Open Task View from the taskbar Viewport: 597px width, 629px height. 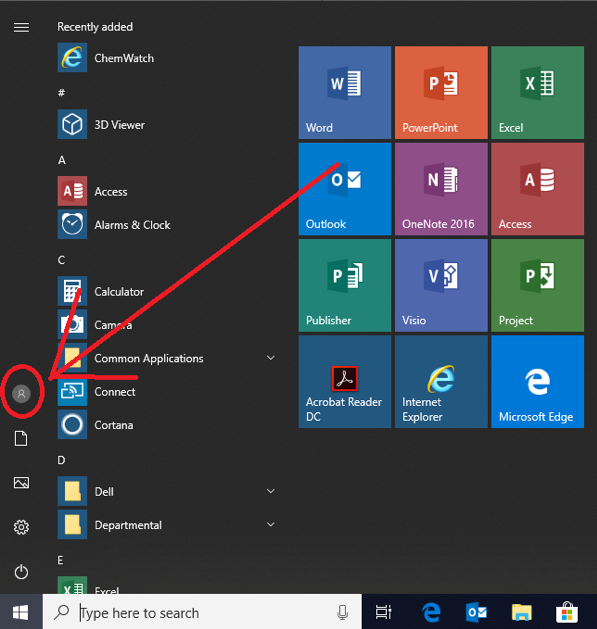click(x=383, y=612)
